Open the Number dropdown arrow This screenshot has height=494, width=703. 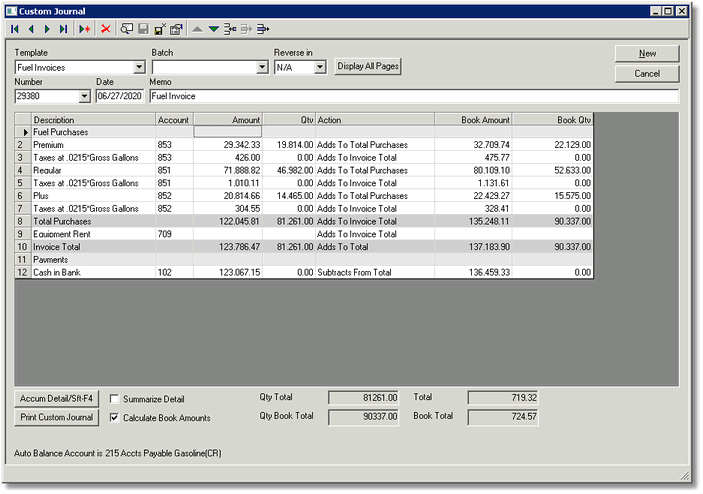(x=84, y=96)
